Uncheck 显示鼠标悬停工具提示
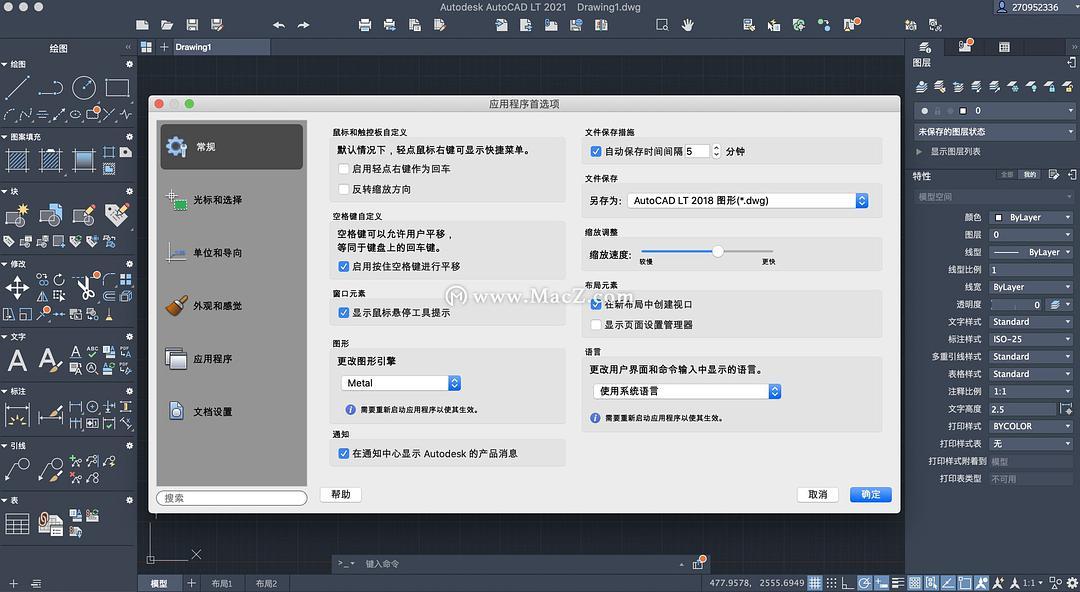The height and width of the screenshot is (592, 1080). 344,313
